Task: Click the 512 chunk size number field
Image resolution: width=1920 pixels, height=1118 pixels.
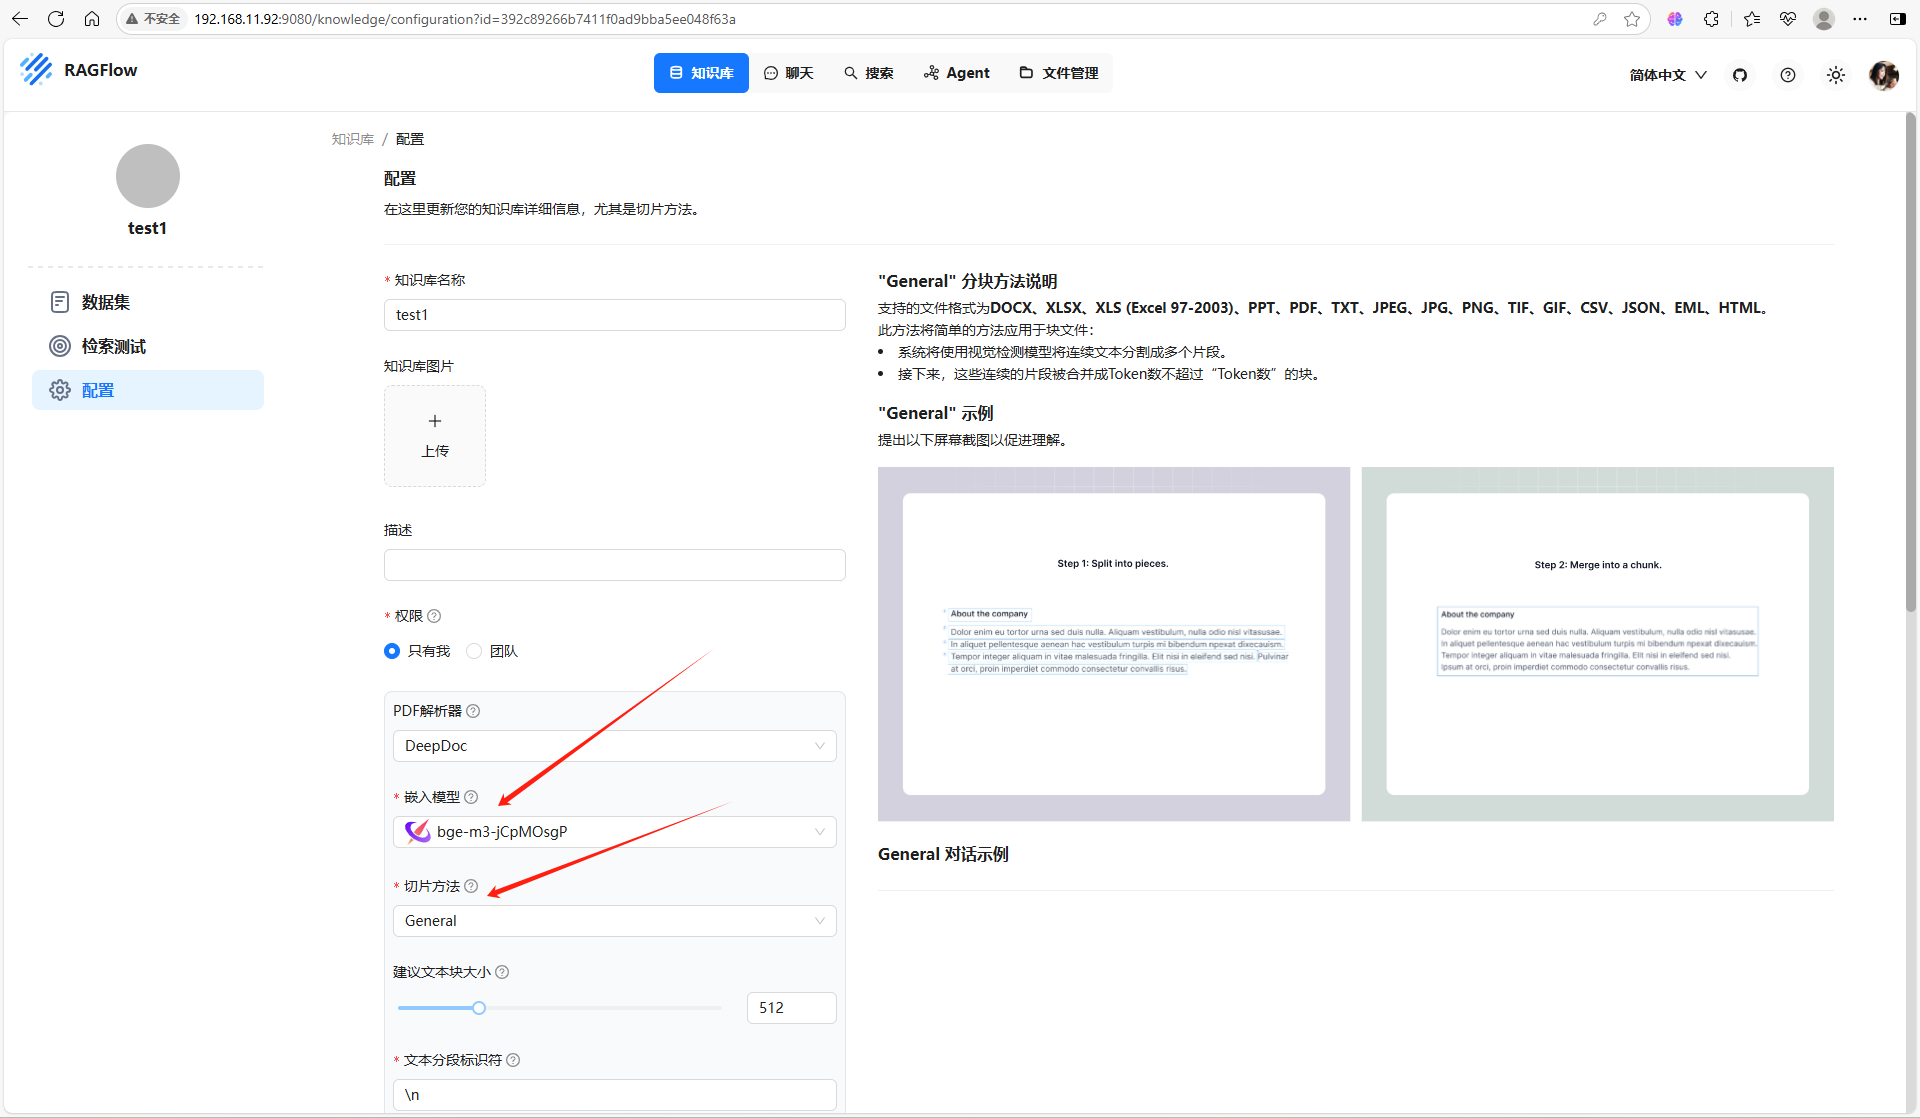Action: pyautogui.click(x=791, y=1008)
